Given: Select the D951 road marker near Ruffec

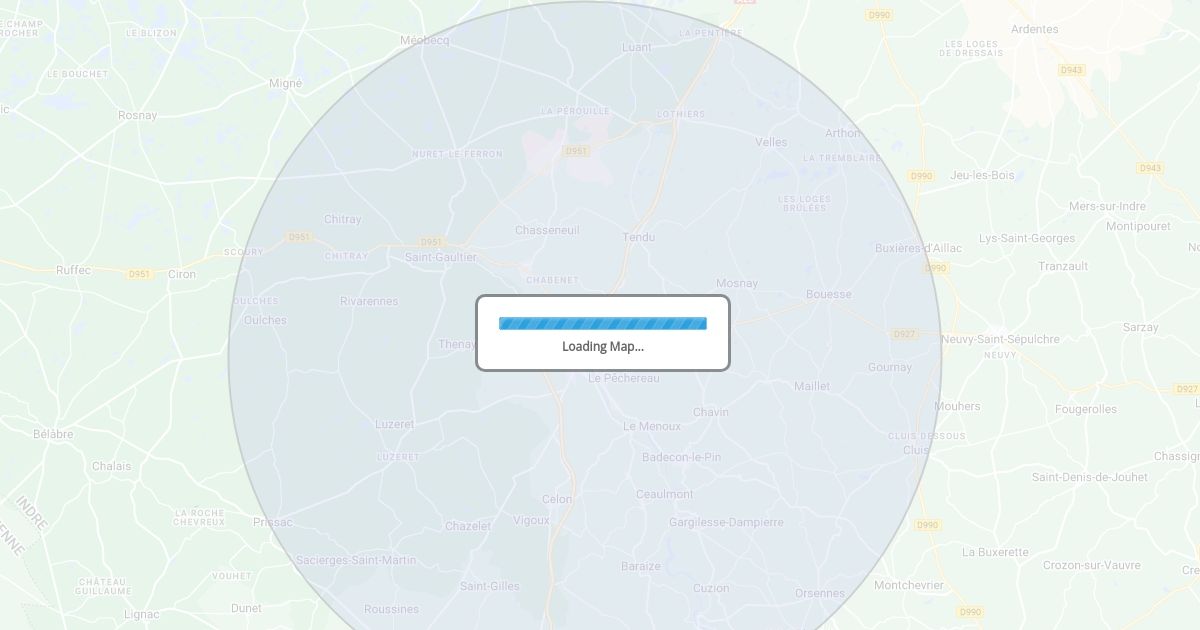Looking at the screenshot, I should pos(139,274).
